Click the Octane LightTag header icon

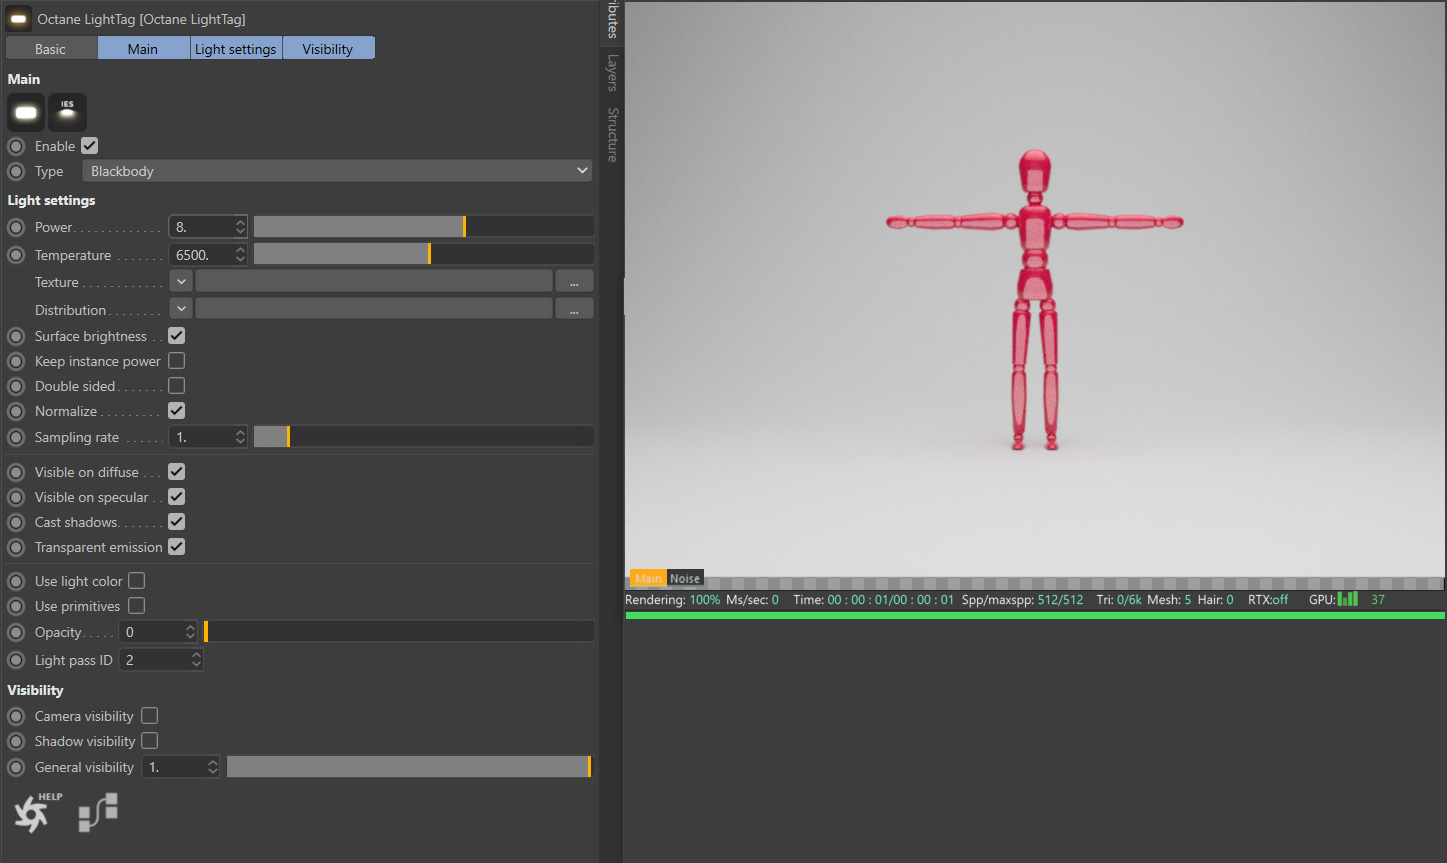click(x=18, y=19)
